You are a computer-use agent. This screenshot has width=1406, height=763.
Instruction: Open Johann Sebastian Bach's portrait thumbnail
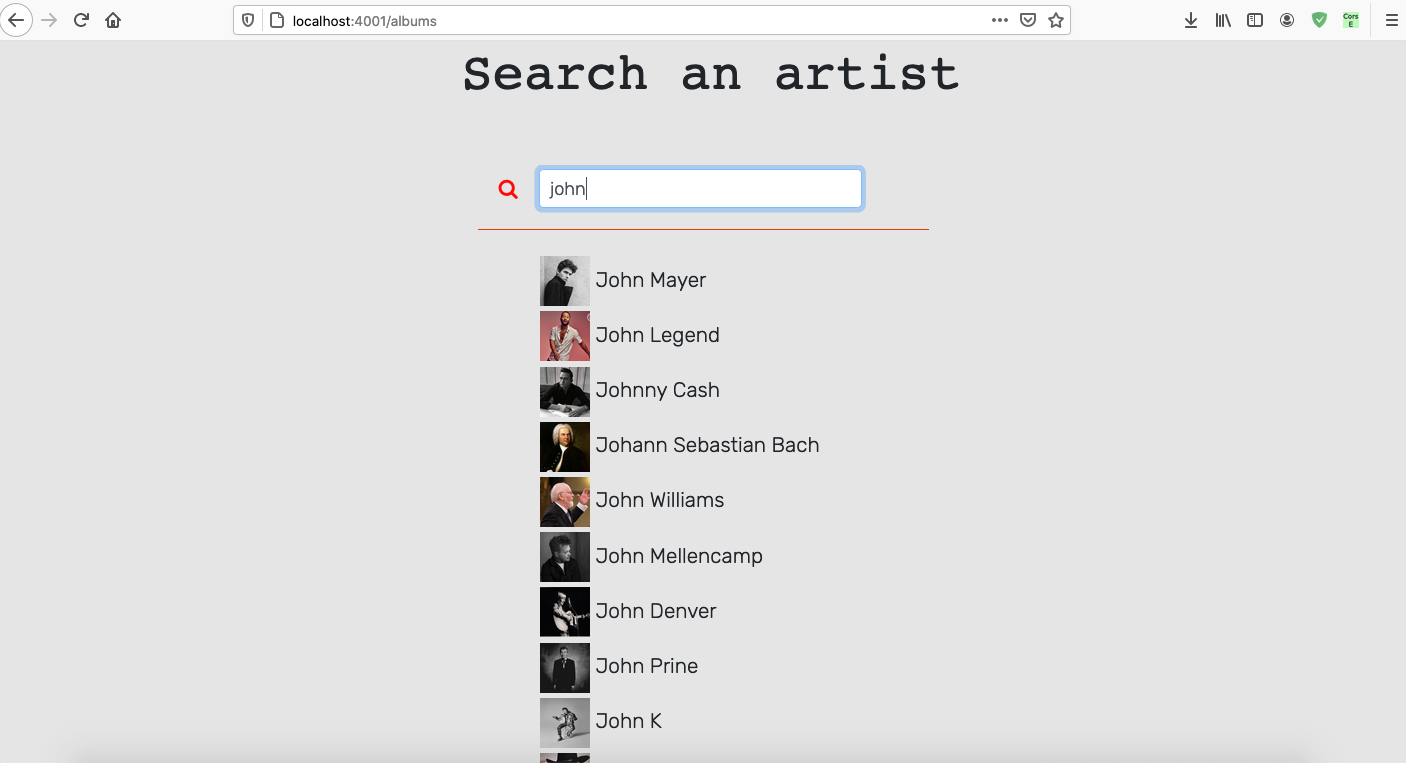point(565,447)
